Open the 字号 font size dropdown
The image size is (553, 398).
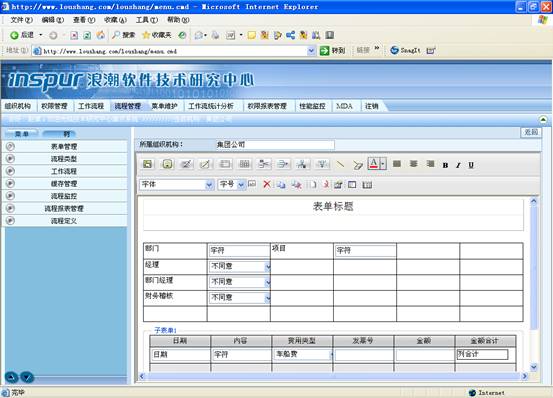241,184
